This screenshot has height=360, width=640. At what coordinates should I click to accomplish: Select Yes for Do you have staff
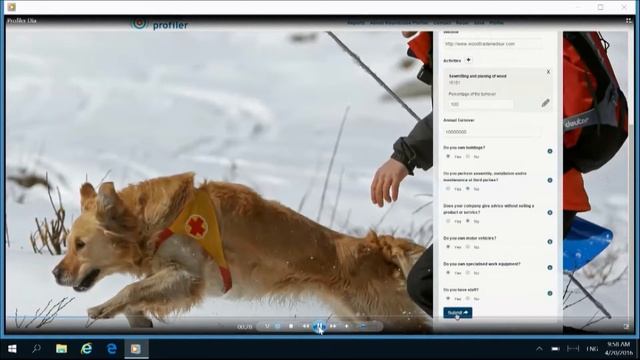click(448, 298)
